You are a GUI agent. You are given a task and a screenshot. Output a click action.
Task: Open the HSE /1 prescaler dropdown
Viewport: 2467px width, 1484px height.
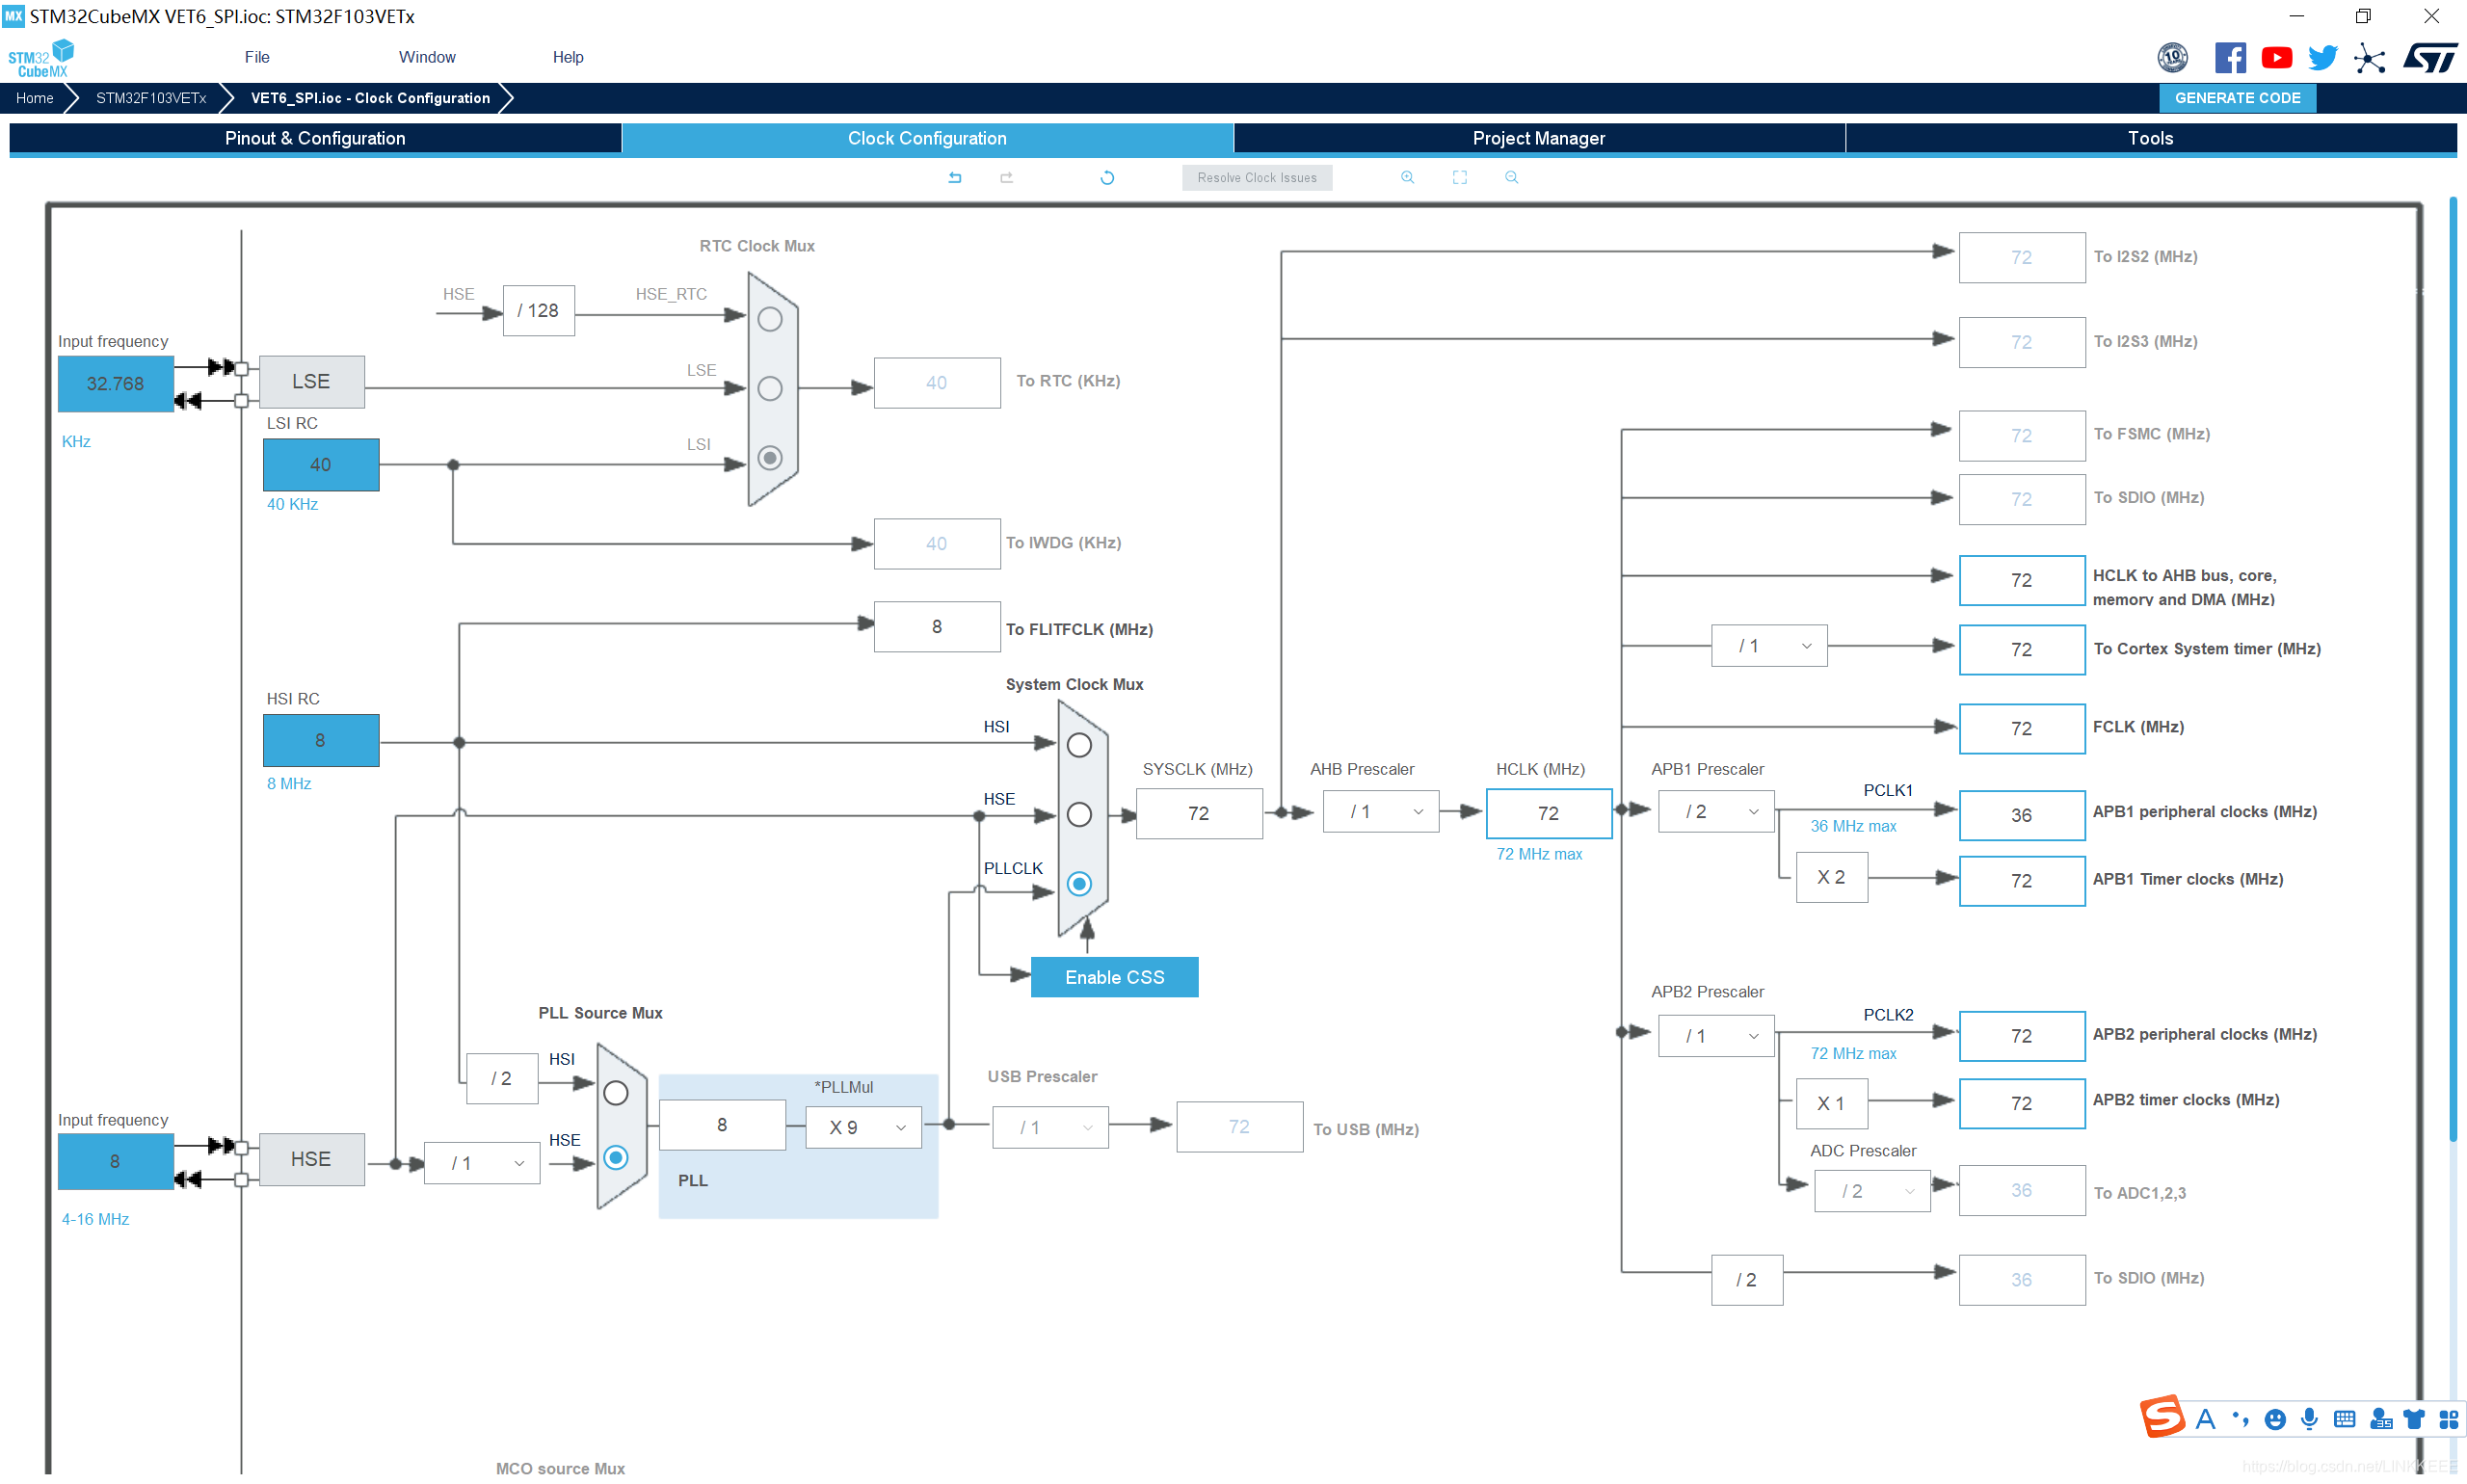[482, 1163]
